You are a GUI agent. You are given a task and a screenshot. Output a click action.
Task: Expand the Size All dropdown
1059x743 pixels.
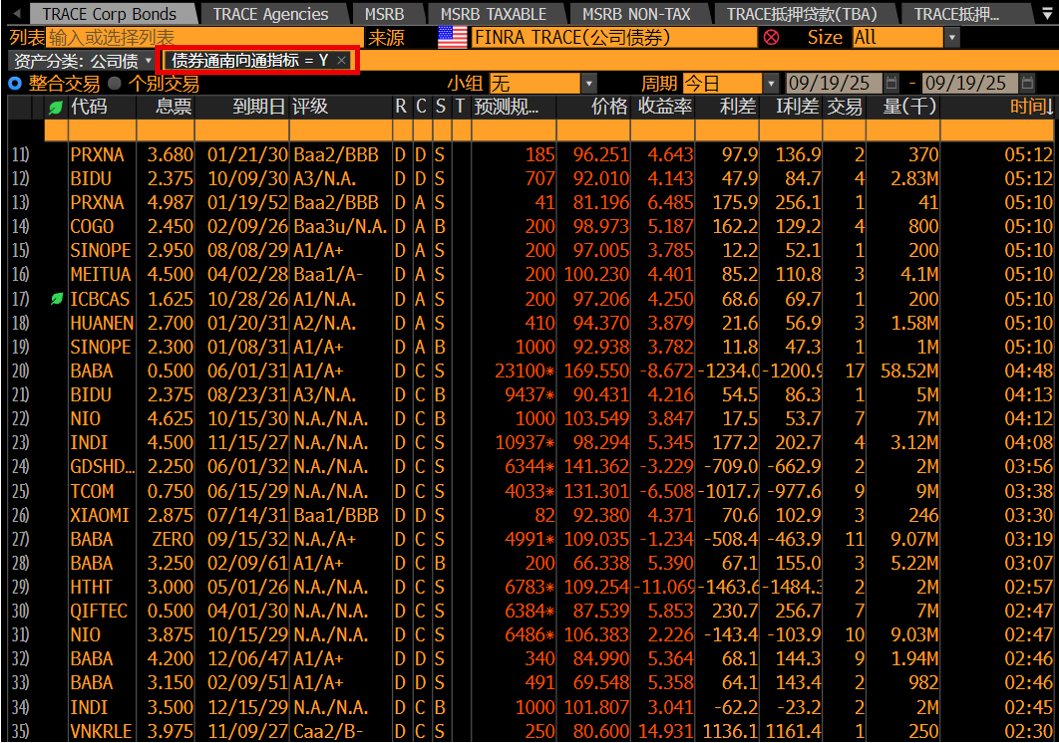[x=951, y=37]
